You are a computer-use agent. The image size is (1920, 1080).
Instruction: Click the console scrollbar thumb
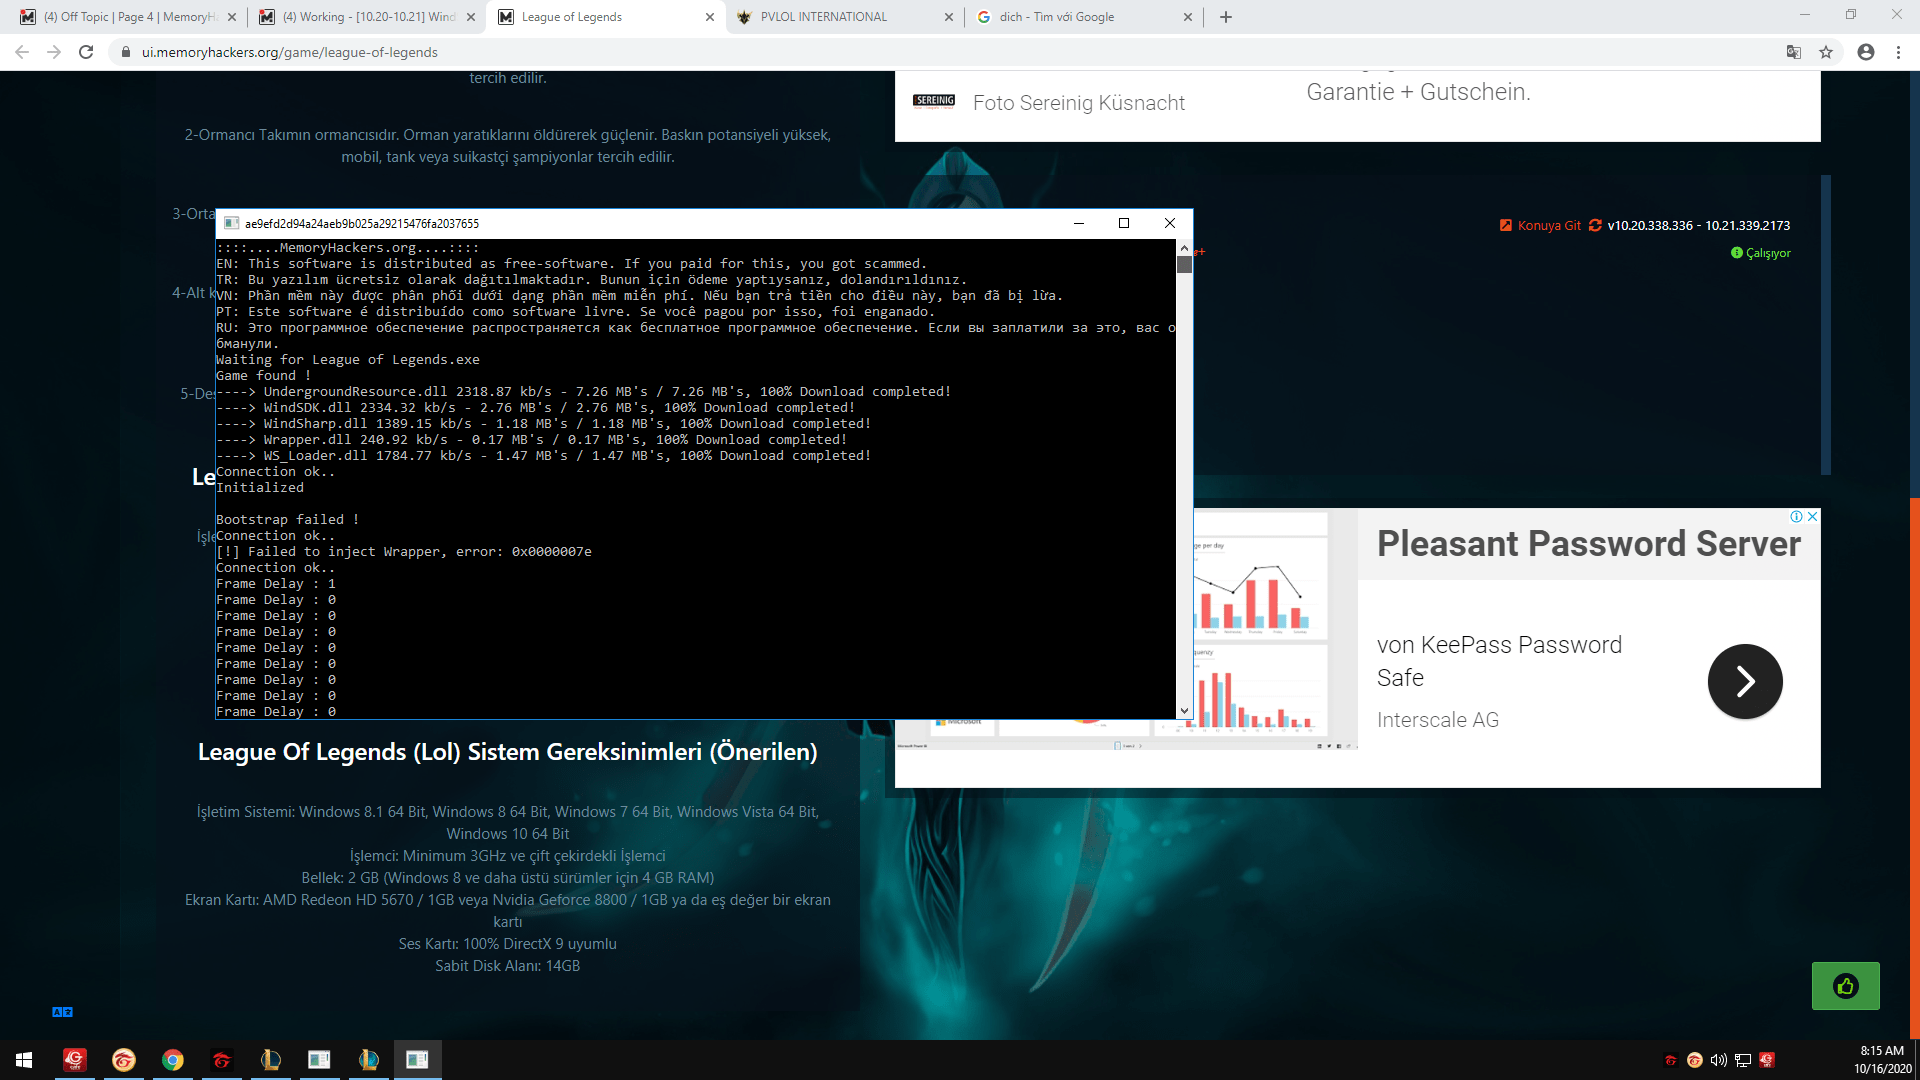[1185, 264]
